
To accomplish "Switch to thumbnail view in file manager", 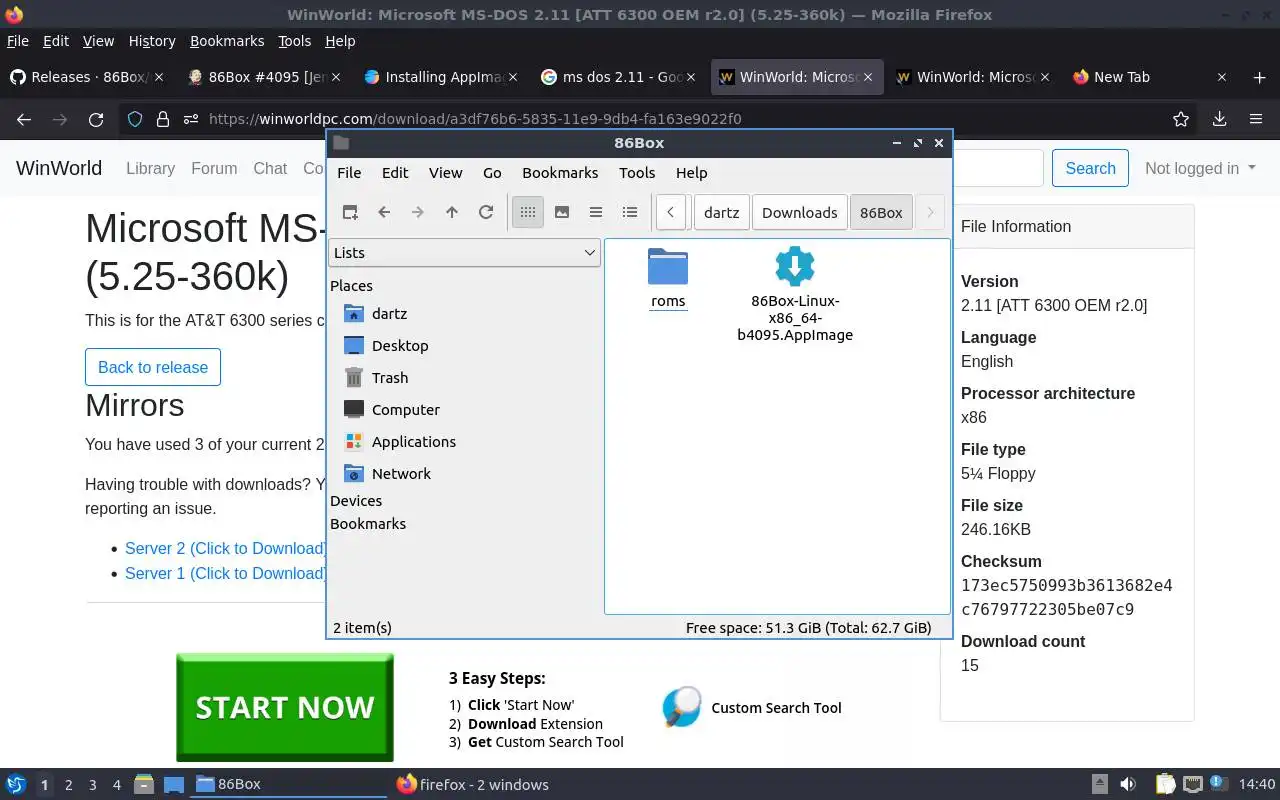I will pyautogui.click(x=562, y=212).
